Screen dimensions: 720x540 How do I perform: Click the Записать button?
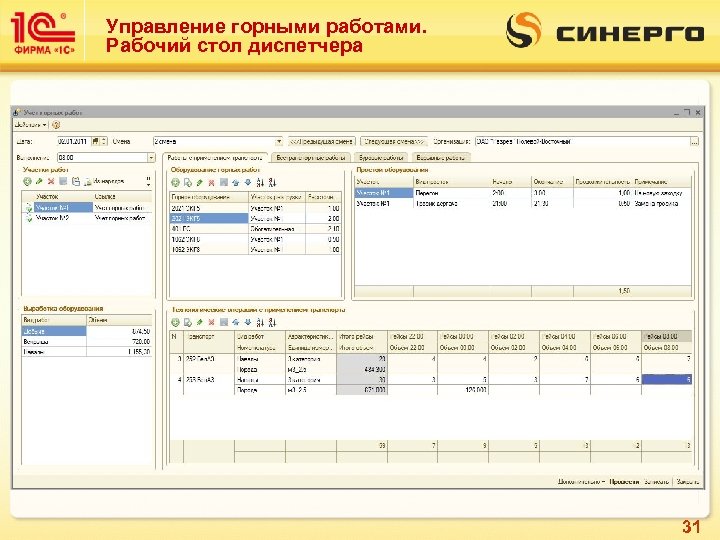click(x=656, y=481)
